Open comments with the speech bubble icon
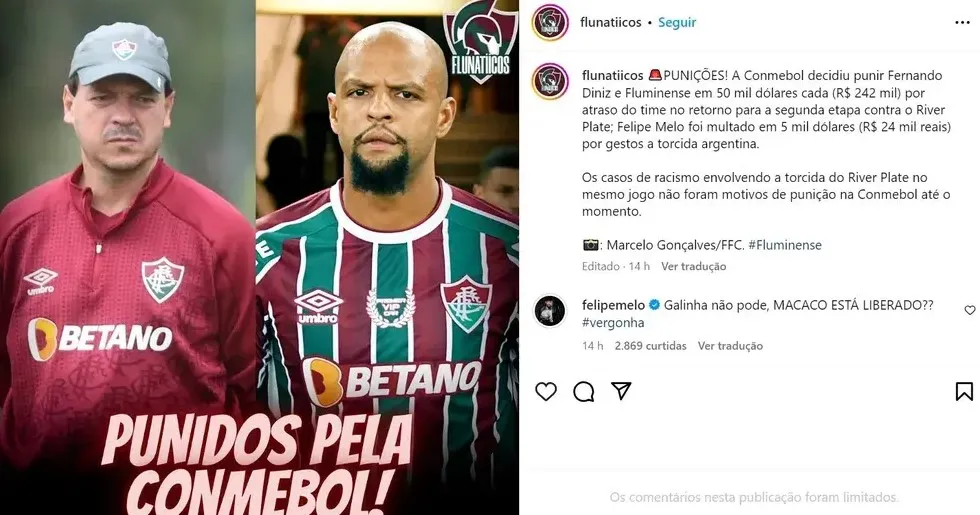Image resolution: width=980 pixels, height=515 pixels. (x=583, y=392)
